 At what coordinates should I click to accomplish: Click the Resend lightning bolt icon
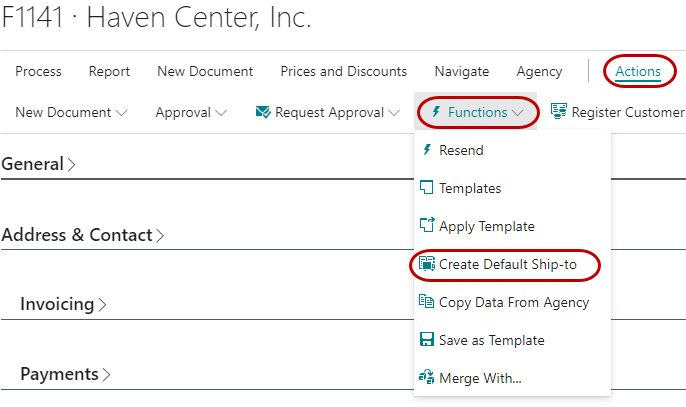(x=427, y=150)
